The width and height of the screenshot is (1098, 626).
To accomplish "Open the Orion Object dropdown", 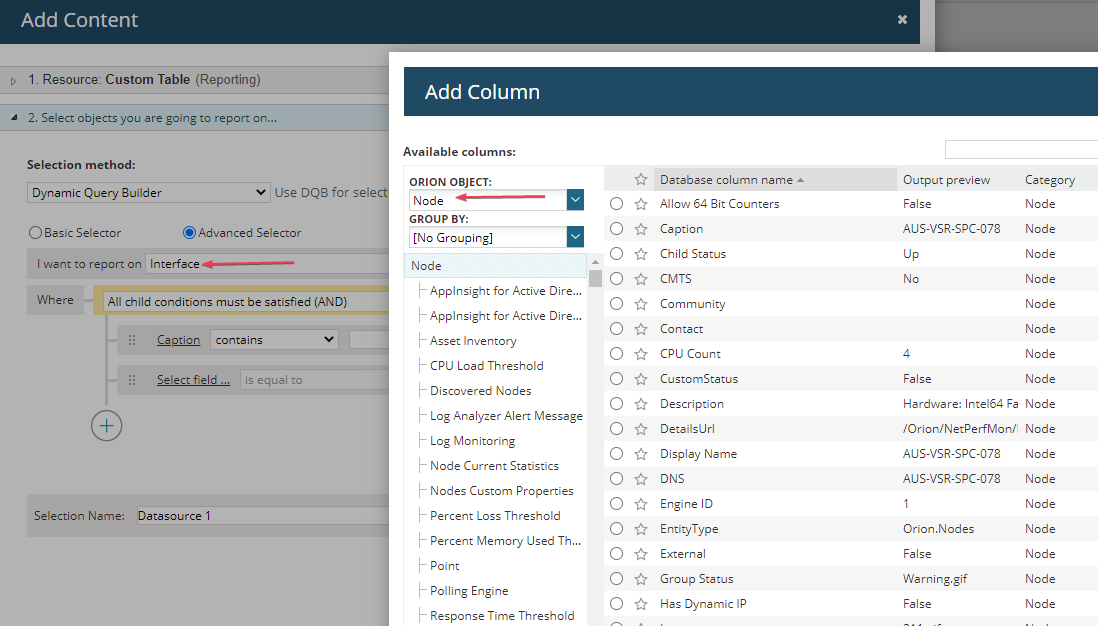I will [x=575, y=200].
